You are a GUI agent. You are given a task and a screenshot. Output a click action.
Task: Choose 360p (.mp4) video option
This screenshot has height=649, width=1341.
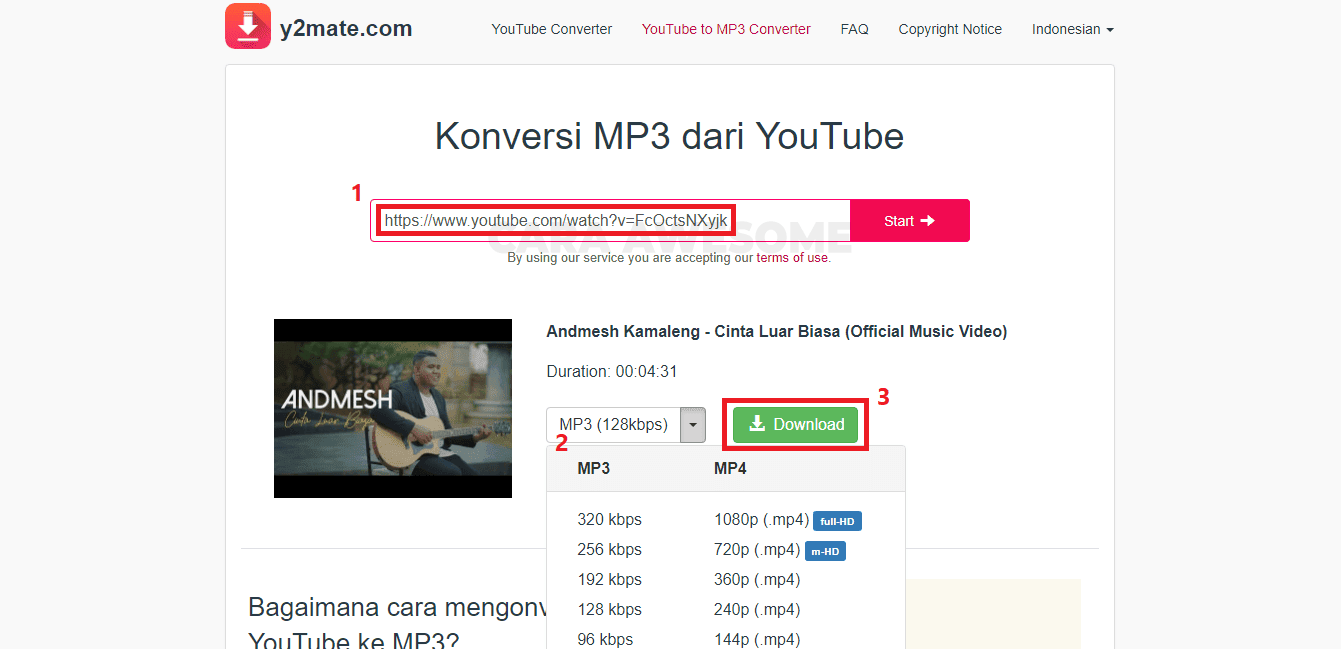coord(757,580)
